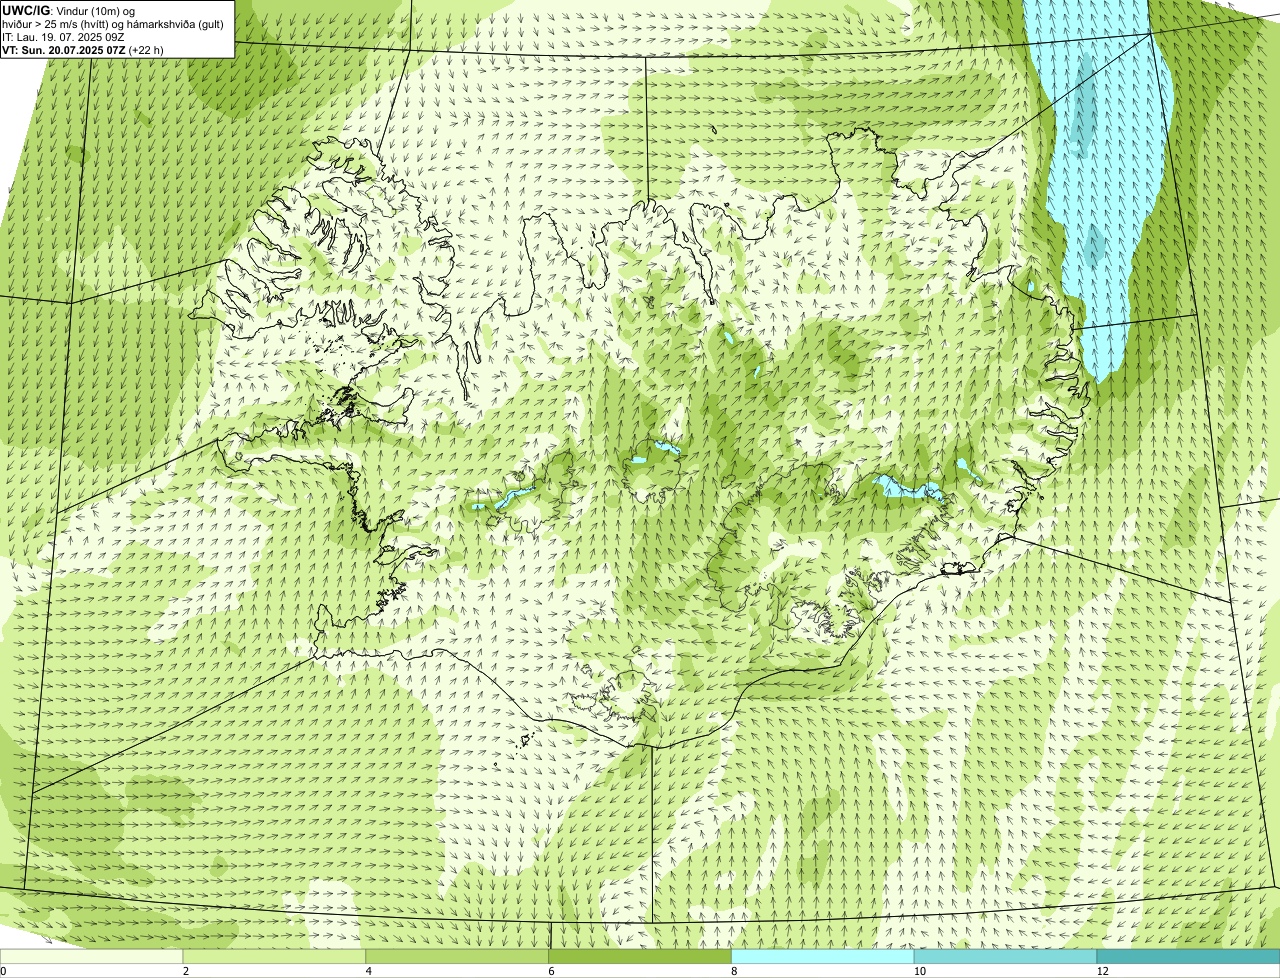The height and width of the screenshot is (978, 1280).
Task: Click the color scale label "0"
Action: 4,971
